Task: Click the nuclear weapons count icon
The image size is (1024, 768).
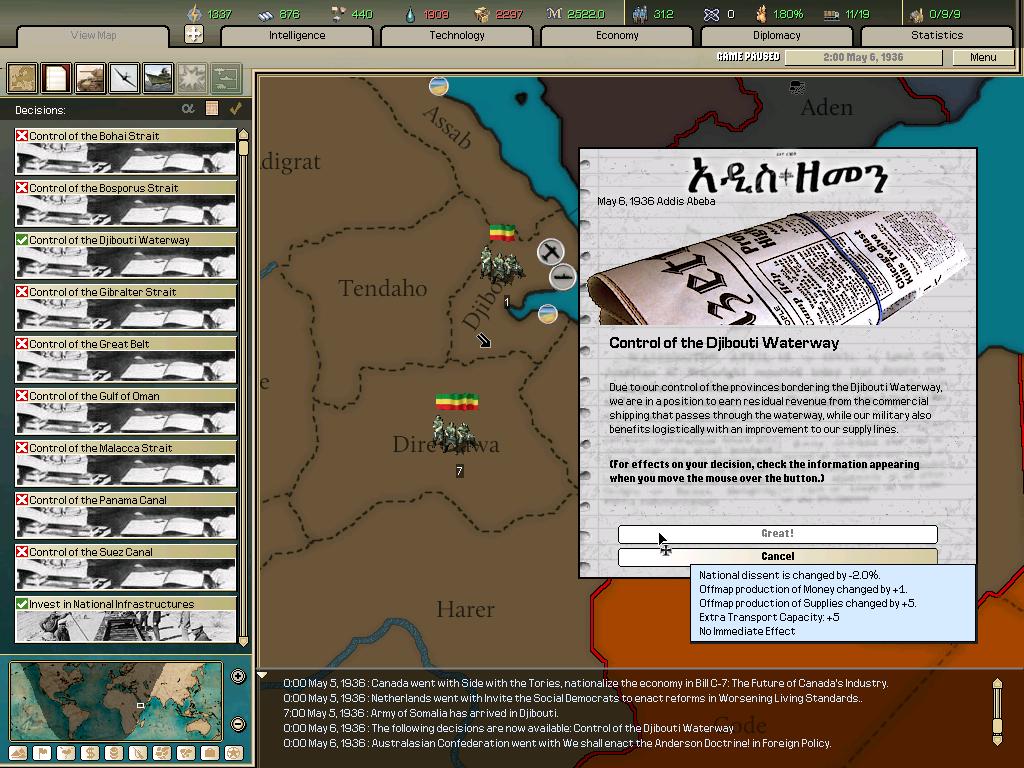Action: pyautogui.click(x=711, y=14)
